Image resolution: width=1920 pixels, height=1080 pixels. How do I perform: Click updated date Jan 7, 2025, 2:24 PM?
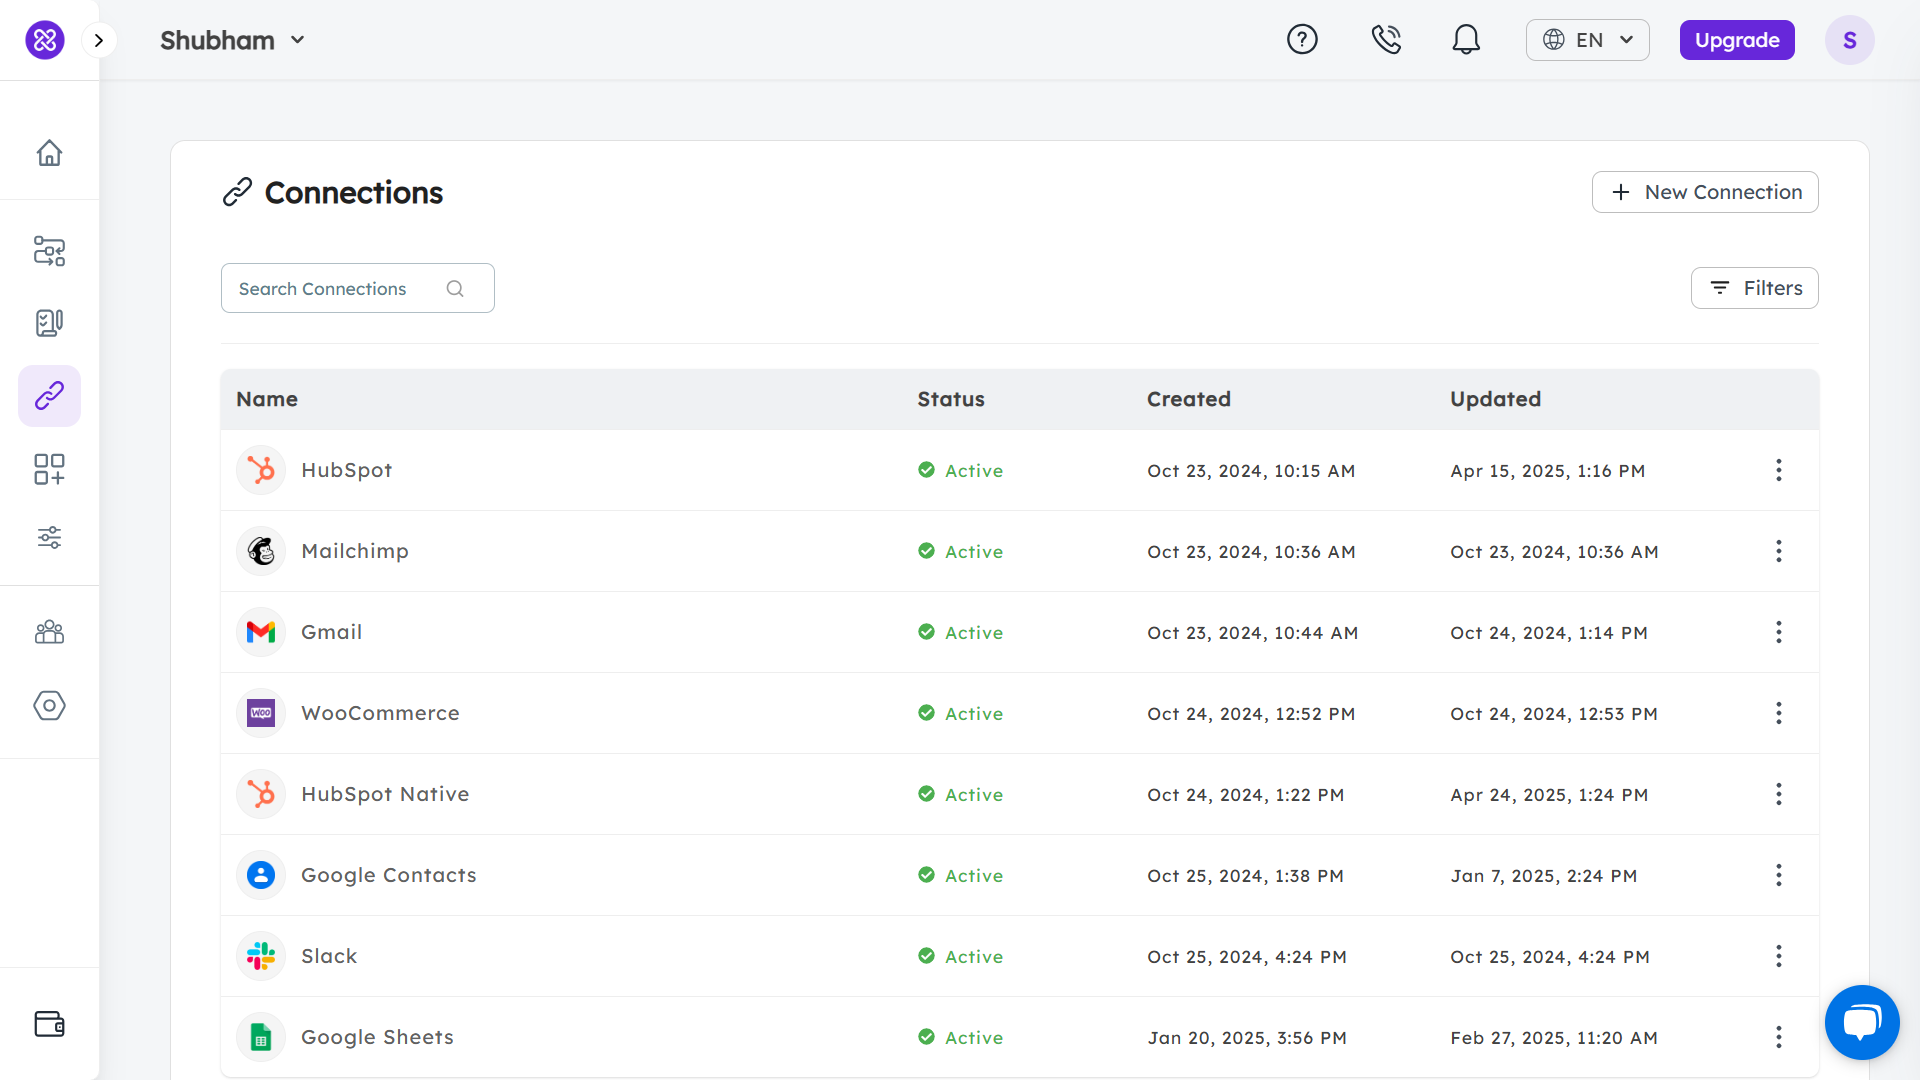pyautogui.click(x=1544, y=876)
